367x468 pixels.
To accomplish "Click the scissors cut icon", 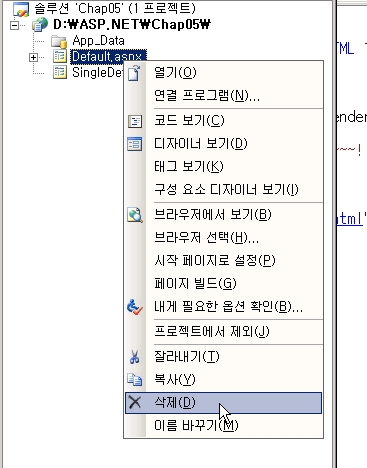I will tap(135, 357).
